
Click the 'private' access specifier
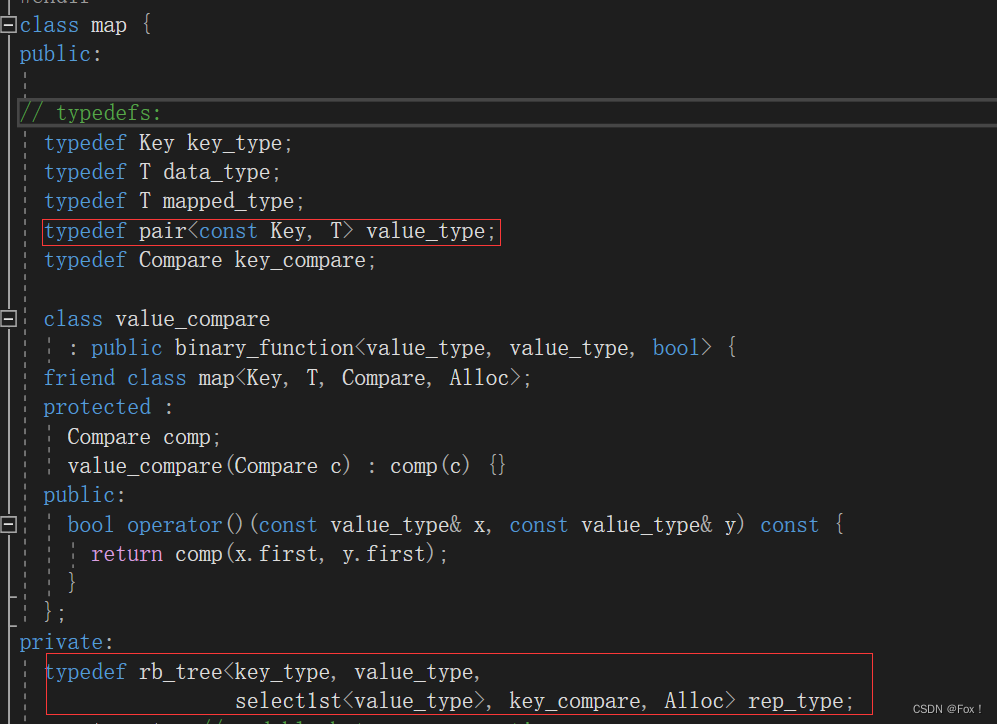[x=61, y=642]
